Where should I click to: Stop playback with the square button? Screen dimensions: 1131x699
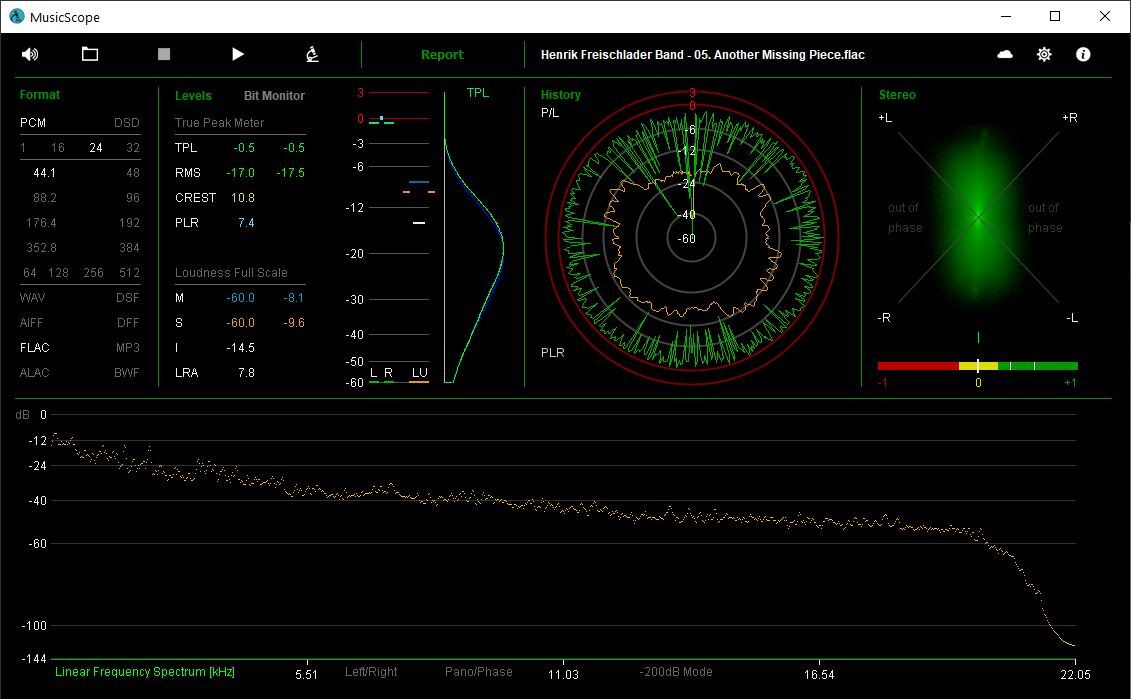[x=164, y=54]
